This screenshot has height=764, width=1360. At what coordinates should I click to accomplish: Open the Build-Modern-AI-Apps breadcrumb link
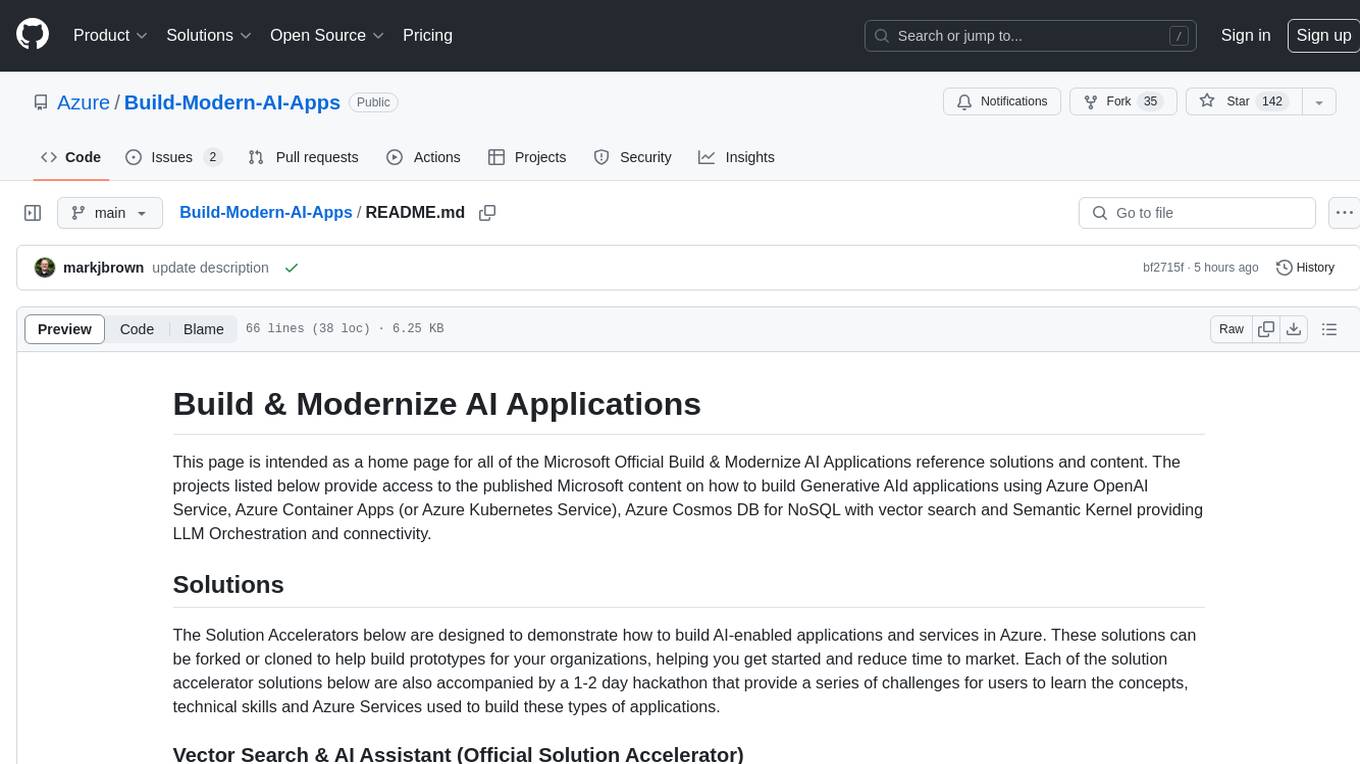(x=266, y=212)
